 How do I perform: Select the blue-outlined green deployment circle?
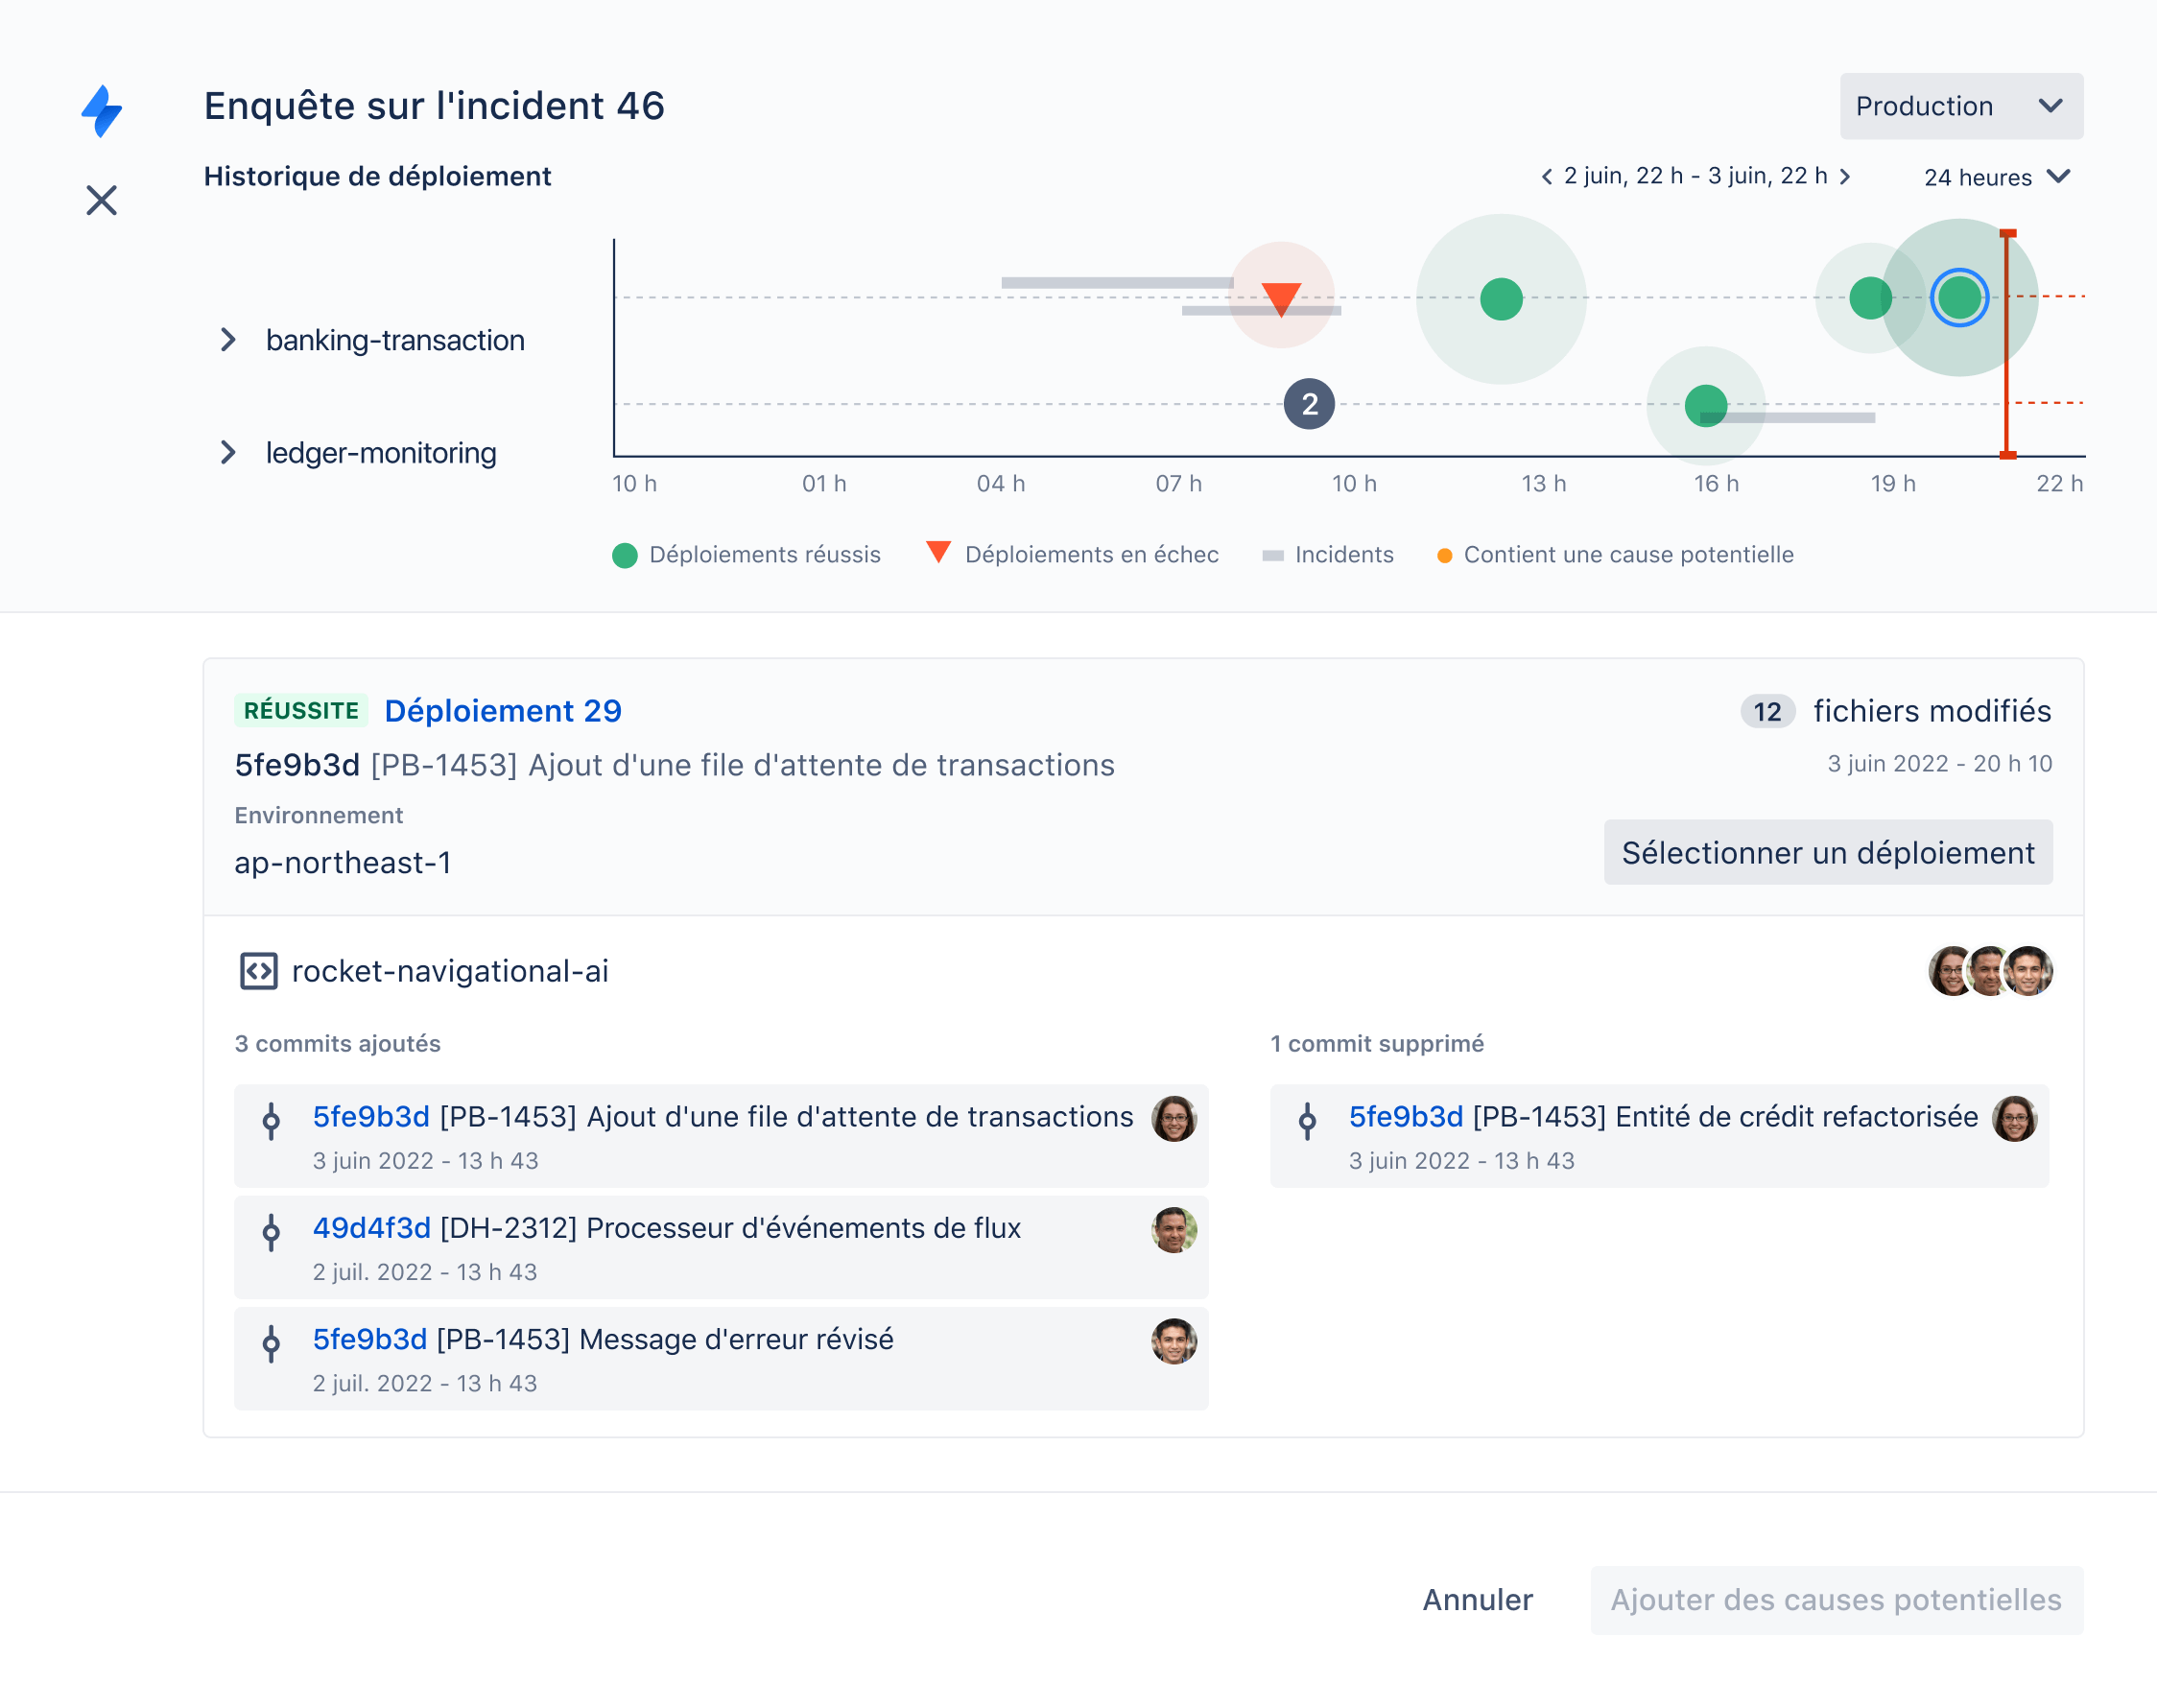pos(1958,297)
